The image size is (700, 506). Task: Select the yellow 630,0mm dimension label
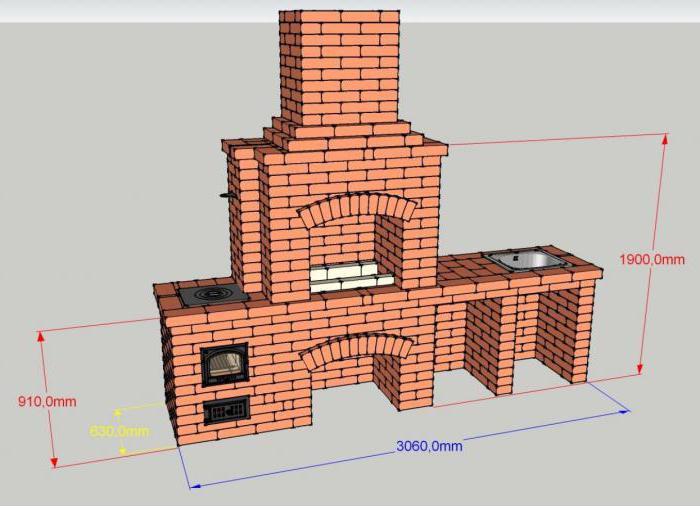(119, 431)
